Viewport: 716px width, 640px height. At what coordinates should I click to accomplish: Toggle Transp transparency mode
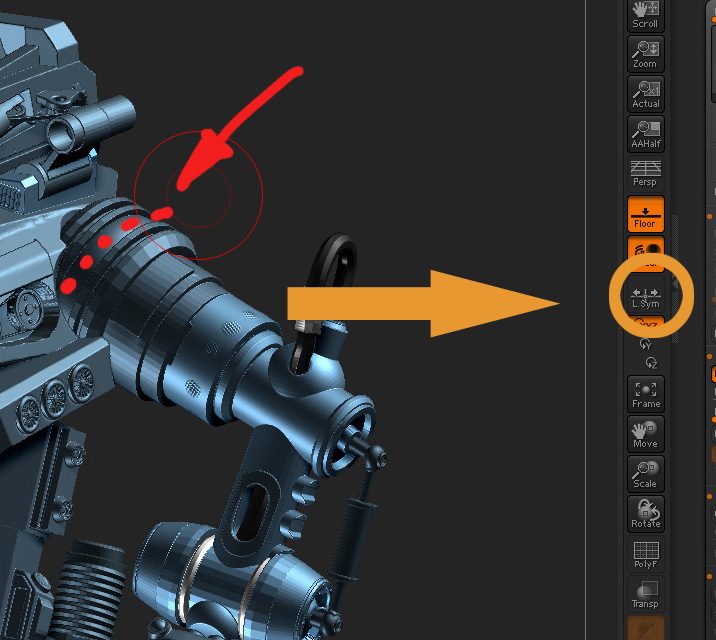[x=646, y=594]
